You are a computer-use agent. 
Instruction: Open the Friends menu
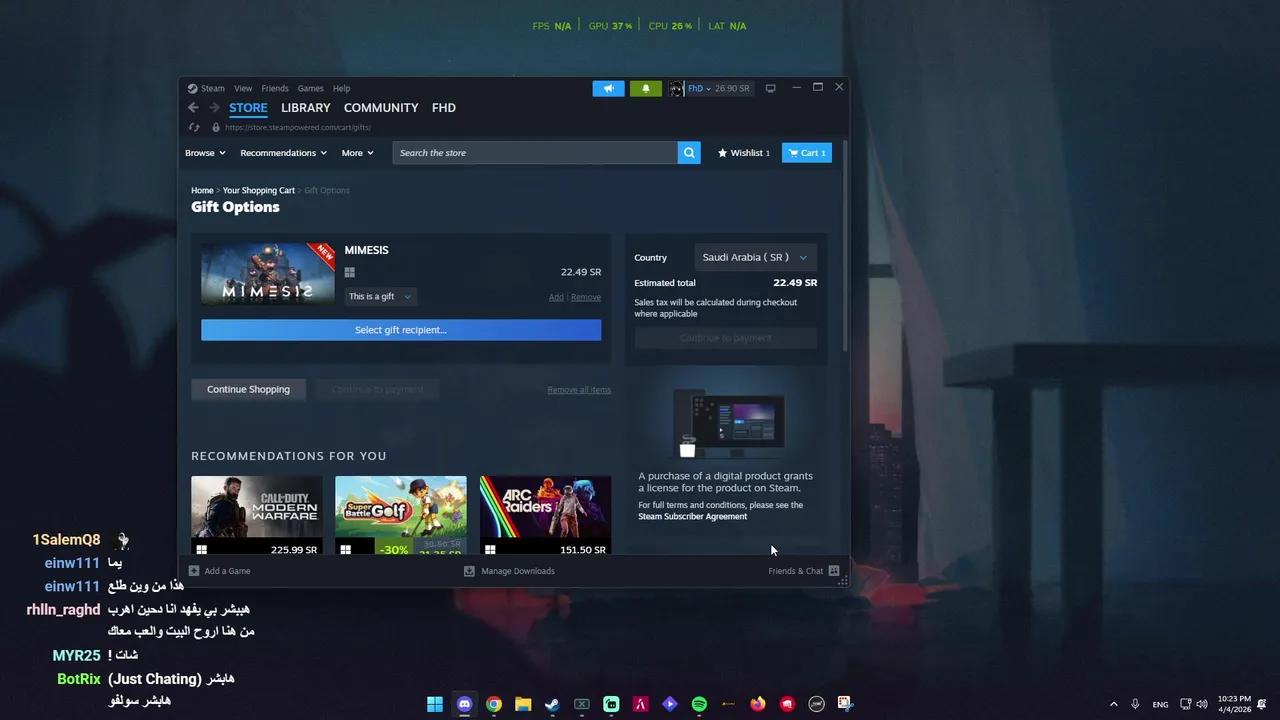[275, 88]
